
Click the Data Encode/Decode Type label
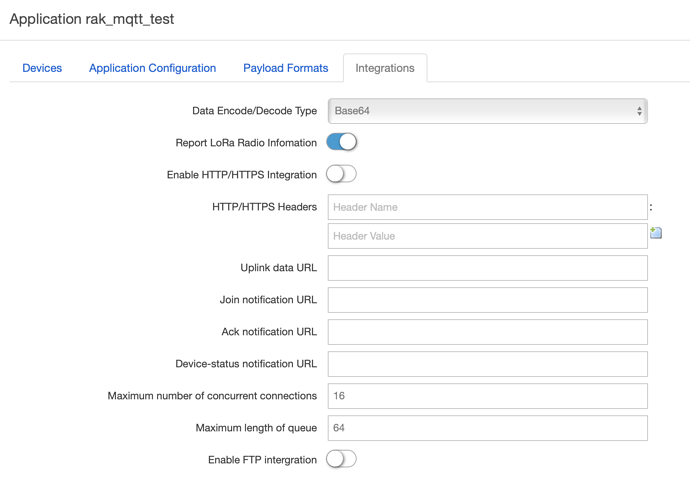click(254, 111)
